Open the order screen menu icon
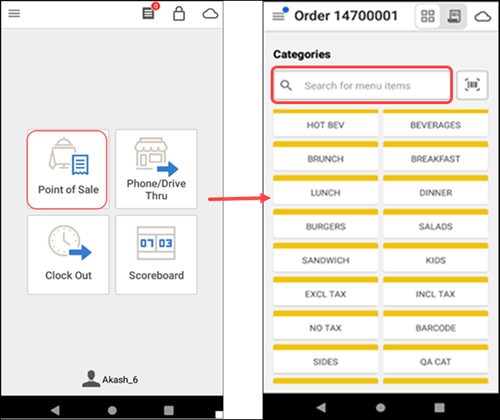The width and height of the screenshot is (500, 420). pyautogui.click(x=279, y=15)
